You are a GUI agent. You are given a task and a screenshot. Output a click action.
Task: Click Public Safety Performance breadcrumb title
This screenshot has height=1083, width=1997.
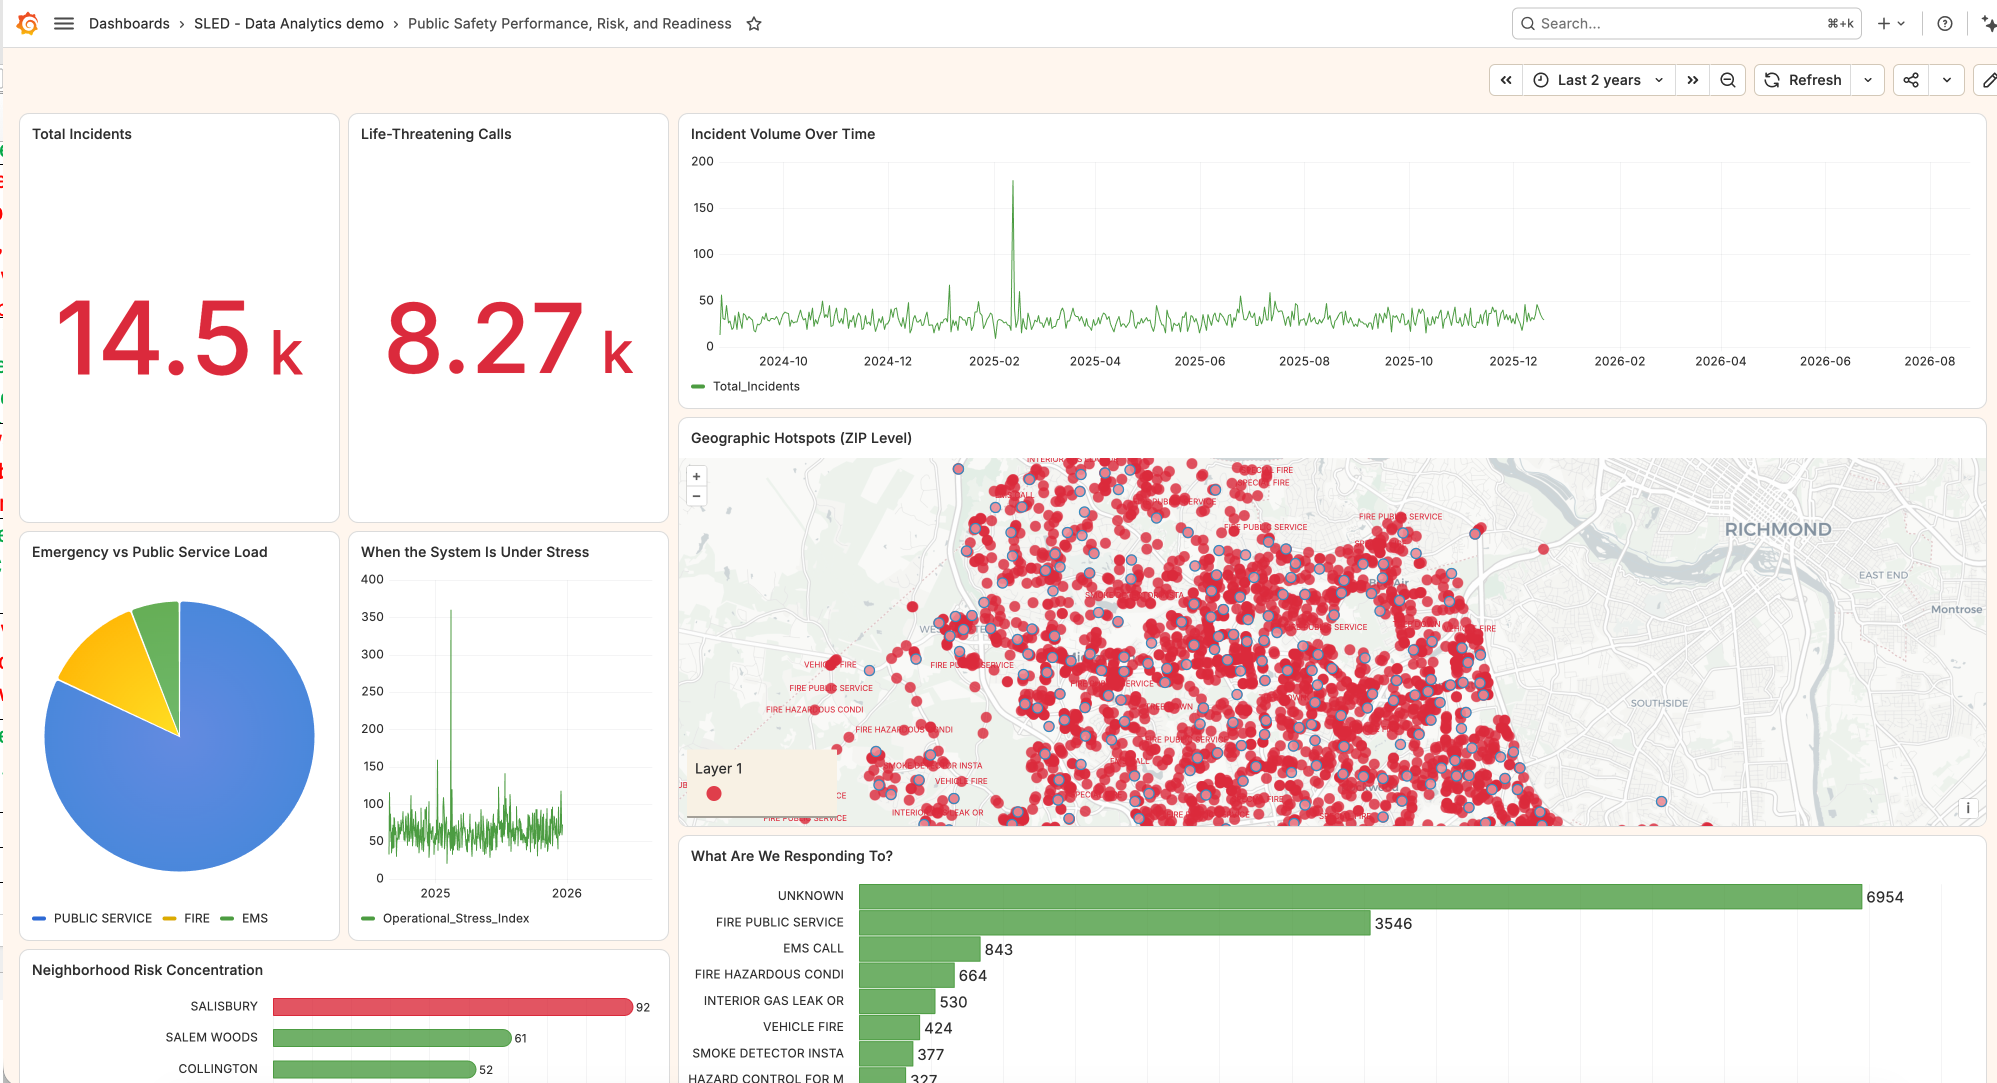pyautogui.click(x=570, y=23)
